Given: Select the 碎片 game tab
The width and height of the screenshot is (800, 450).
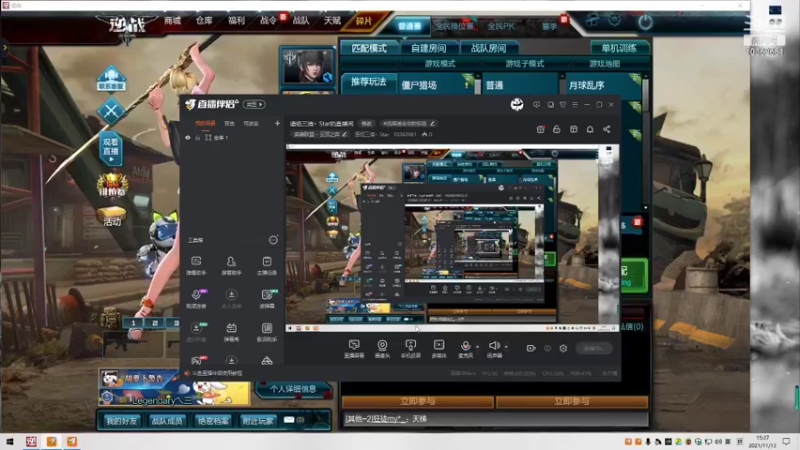Looking at the screenshot, I should (364, 21).
